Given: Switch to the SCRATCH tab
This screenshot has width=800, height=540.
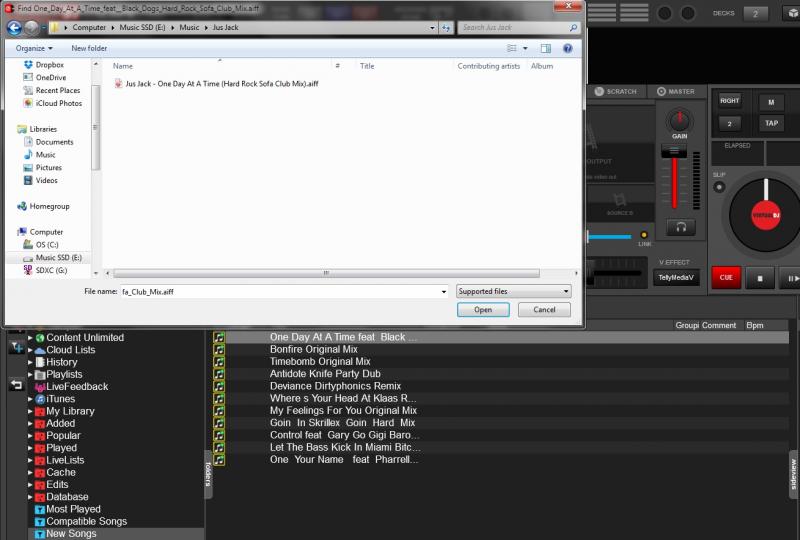Looking at the screenshot, I should pos(615,91).
